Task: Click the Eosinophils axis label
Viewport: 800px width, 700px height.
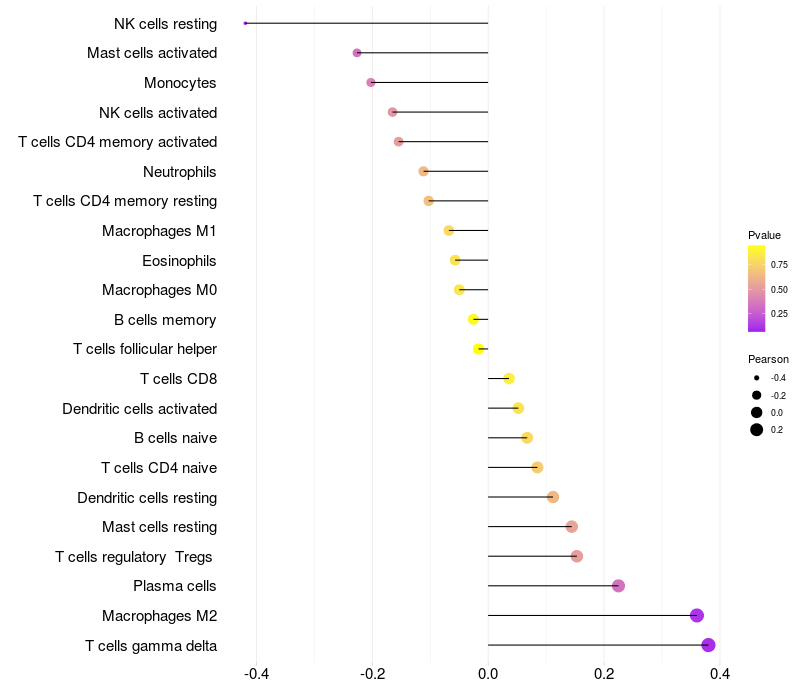Action: pos(179,261)
